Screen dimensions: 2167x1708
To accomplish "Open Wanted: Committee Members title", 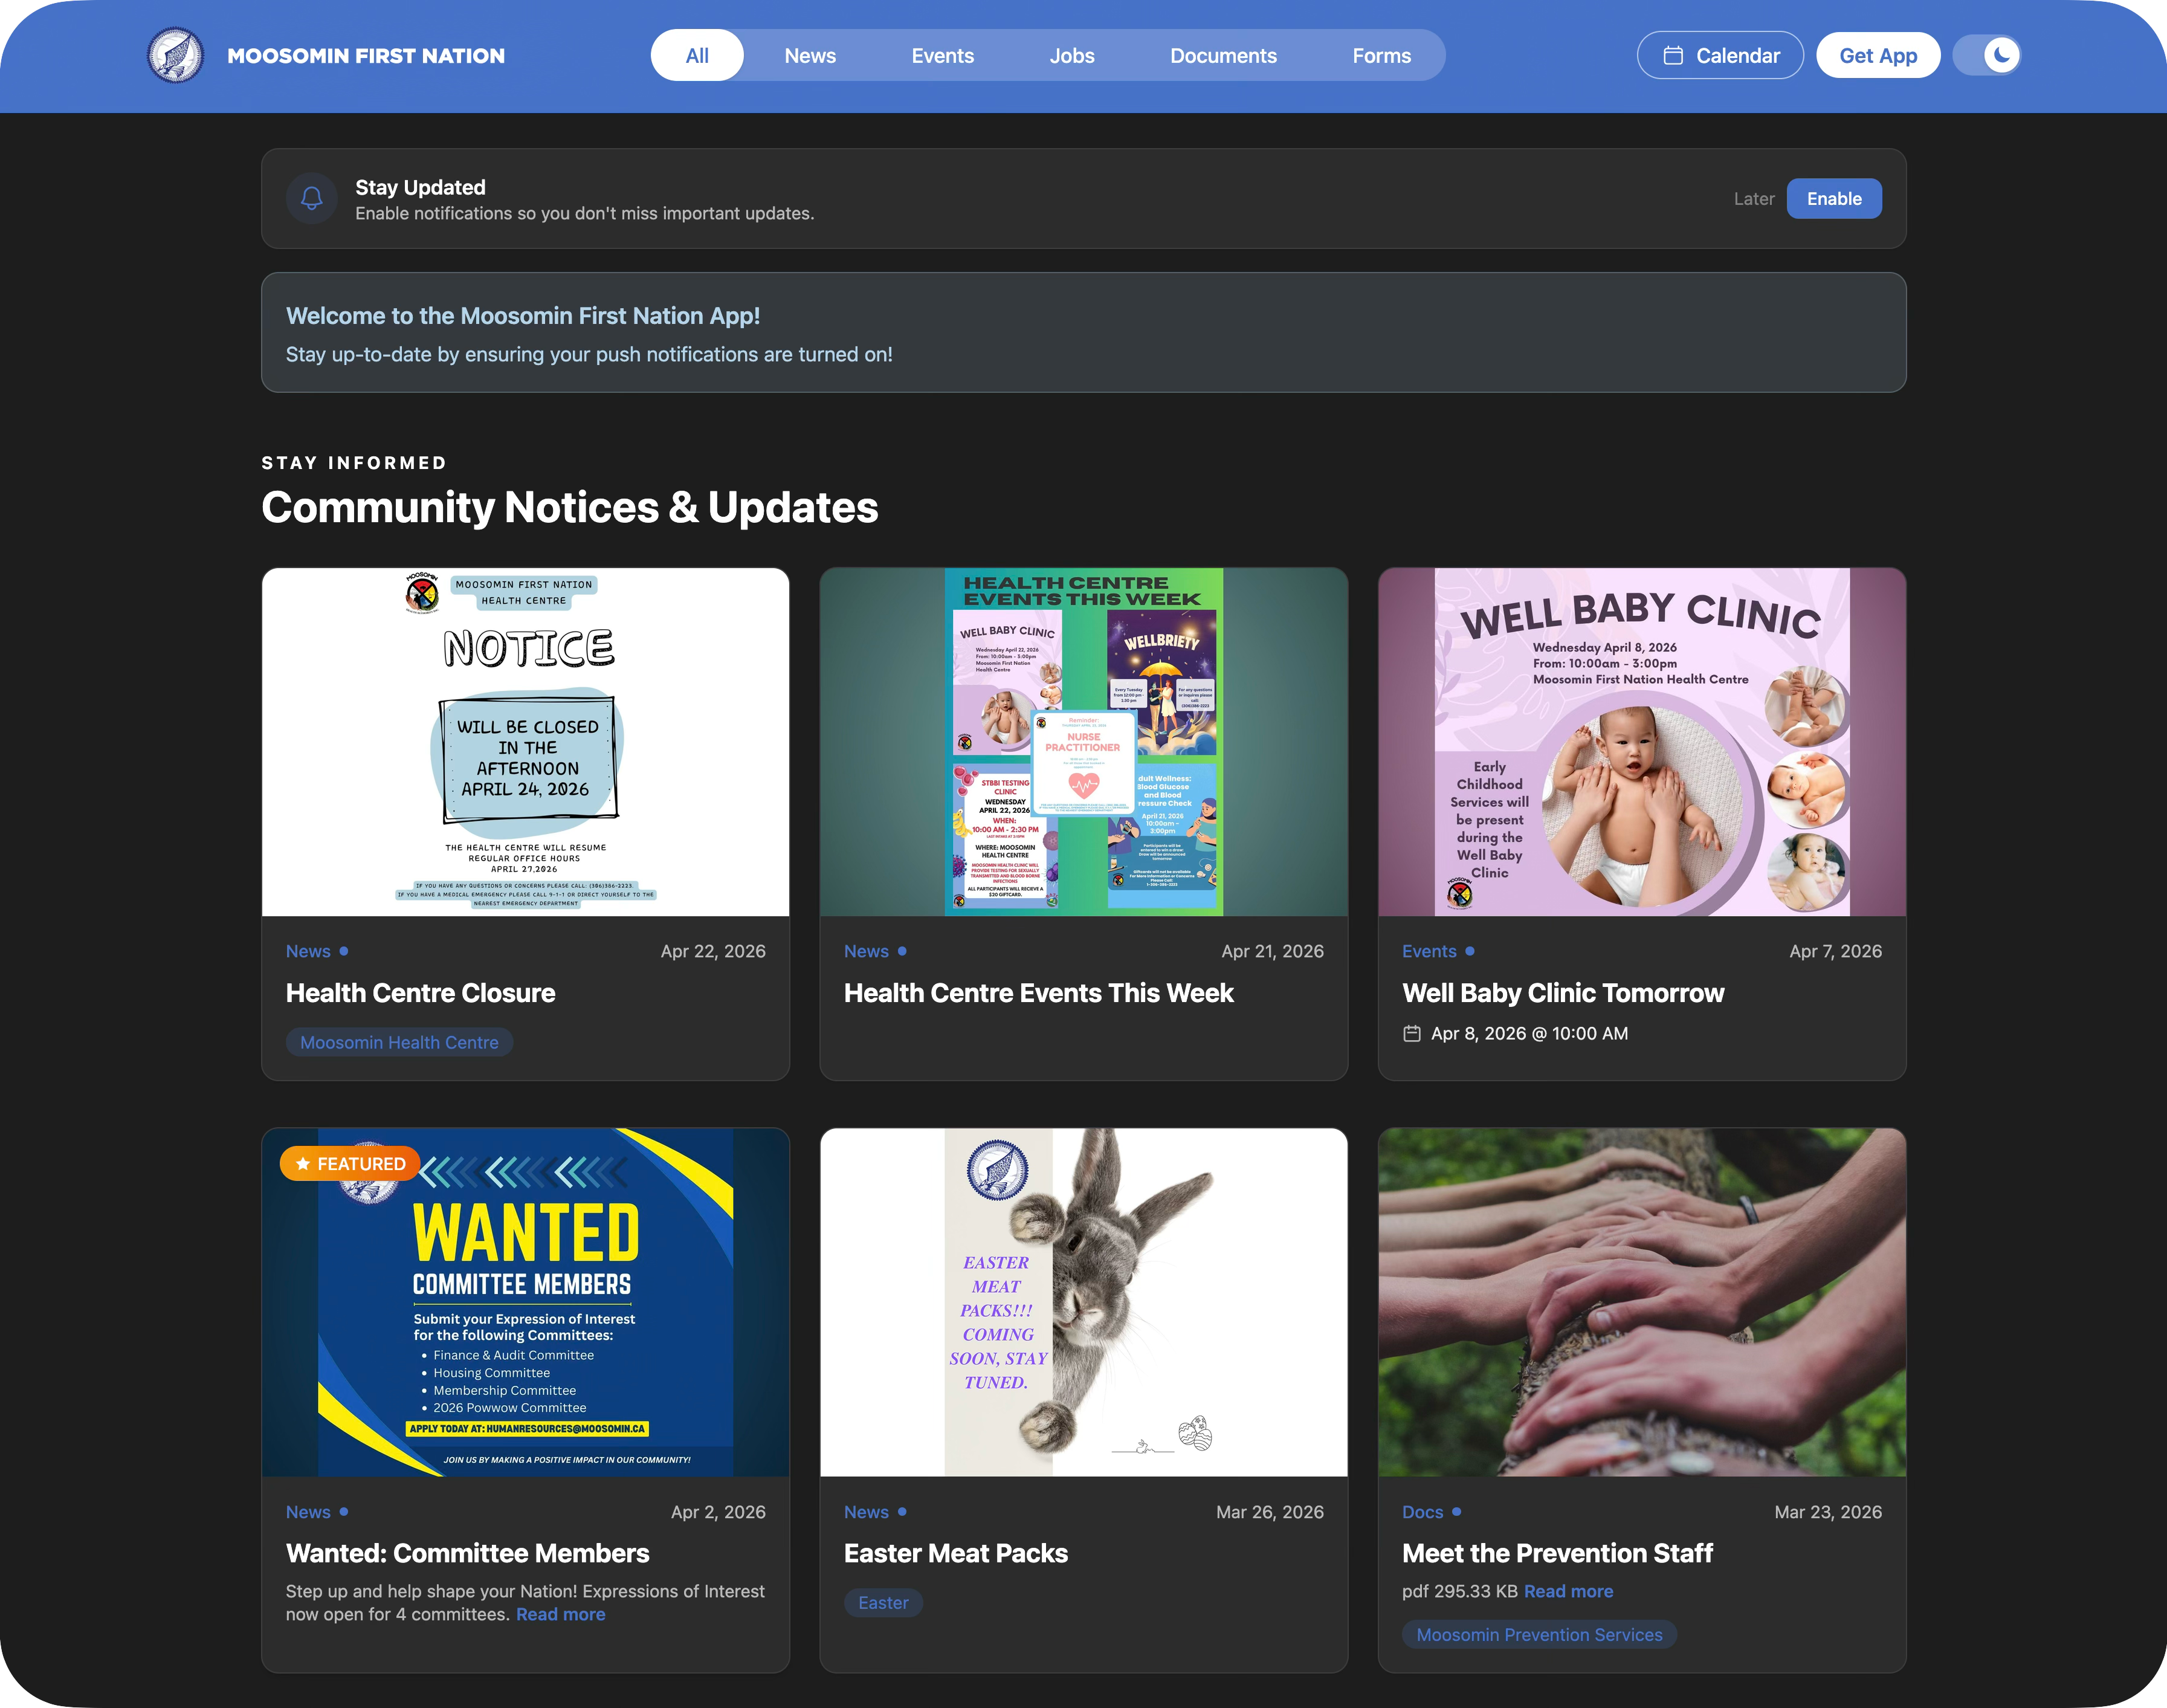I will [x=467, y=1553].
